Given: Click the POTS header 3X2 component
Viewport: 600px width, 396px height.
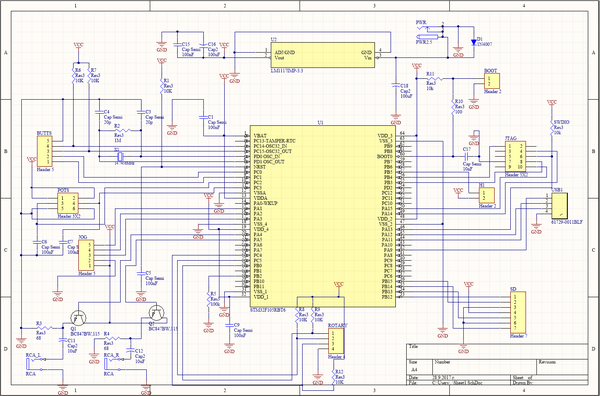Looking at the screenshot, I should 68,203.
